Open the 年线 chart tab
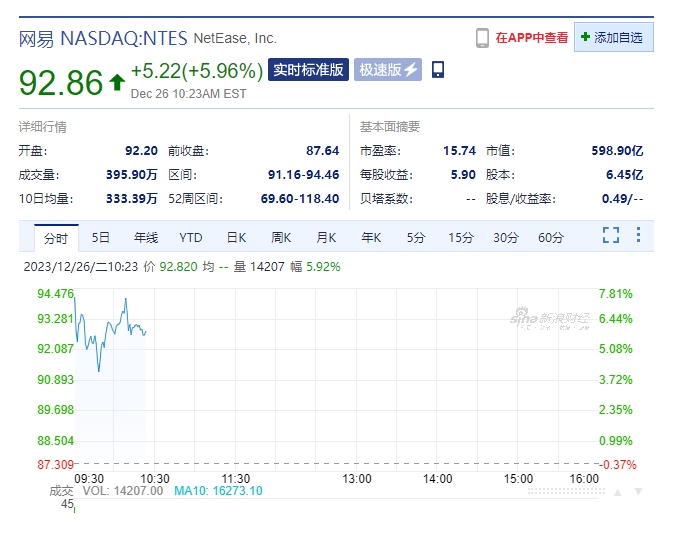The image size is (682, 535). 146,237
